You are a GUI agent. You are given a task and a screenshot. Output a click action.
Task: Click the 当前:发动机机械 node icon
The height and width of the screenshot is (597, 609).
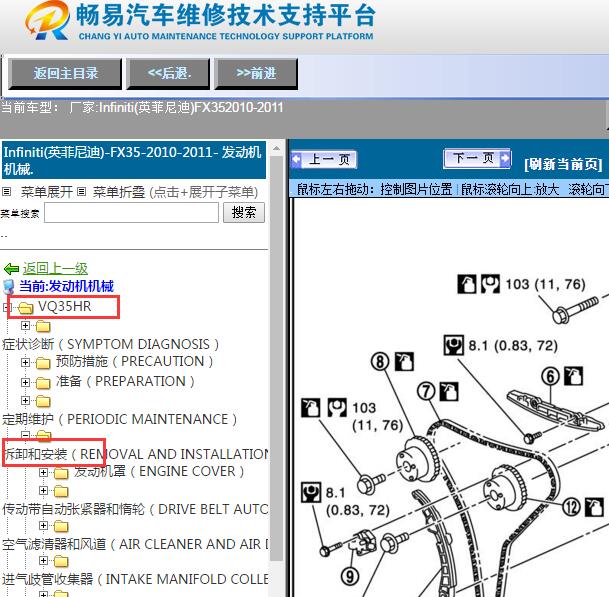point(9,287)
